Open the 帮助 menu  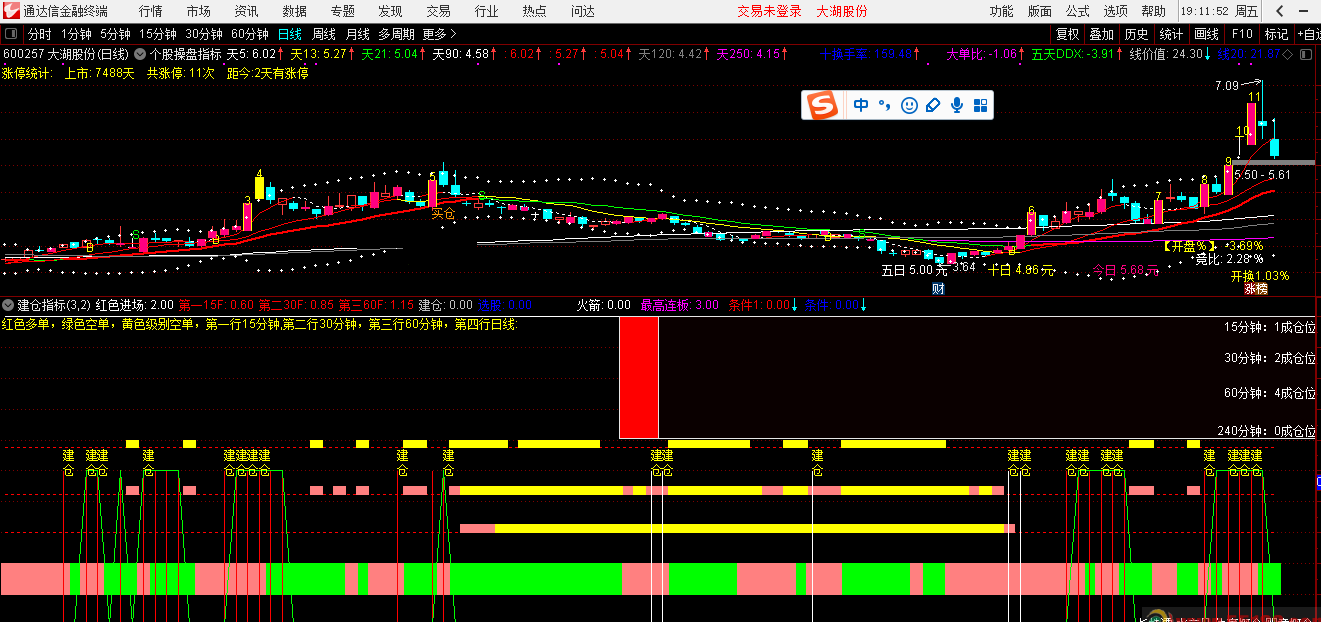coord(1153,11)
